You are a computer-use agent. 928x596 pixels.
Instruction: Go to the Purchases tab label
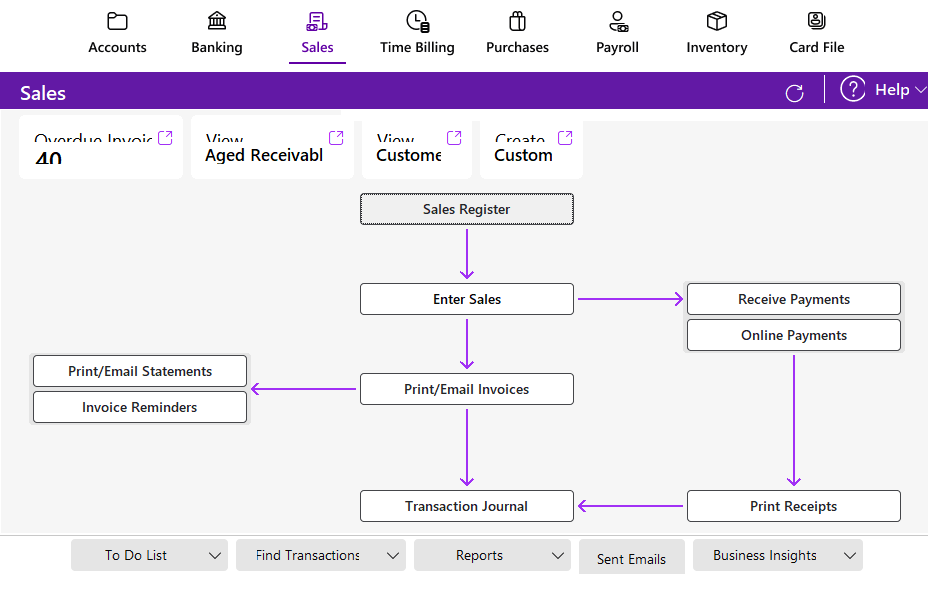pyautogui.click(x=517, y=47)
